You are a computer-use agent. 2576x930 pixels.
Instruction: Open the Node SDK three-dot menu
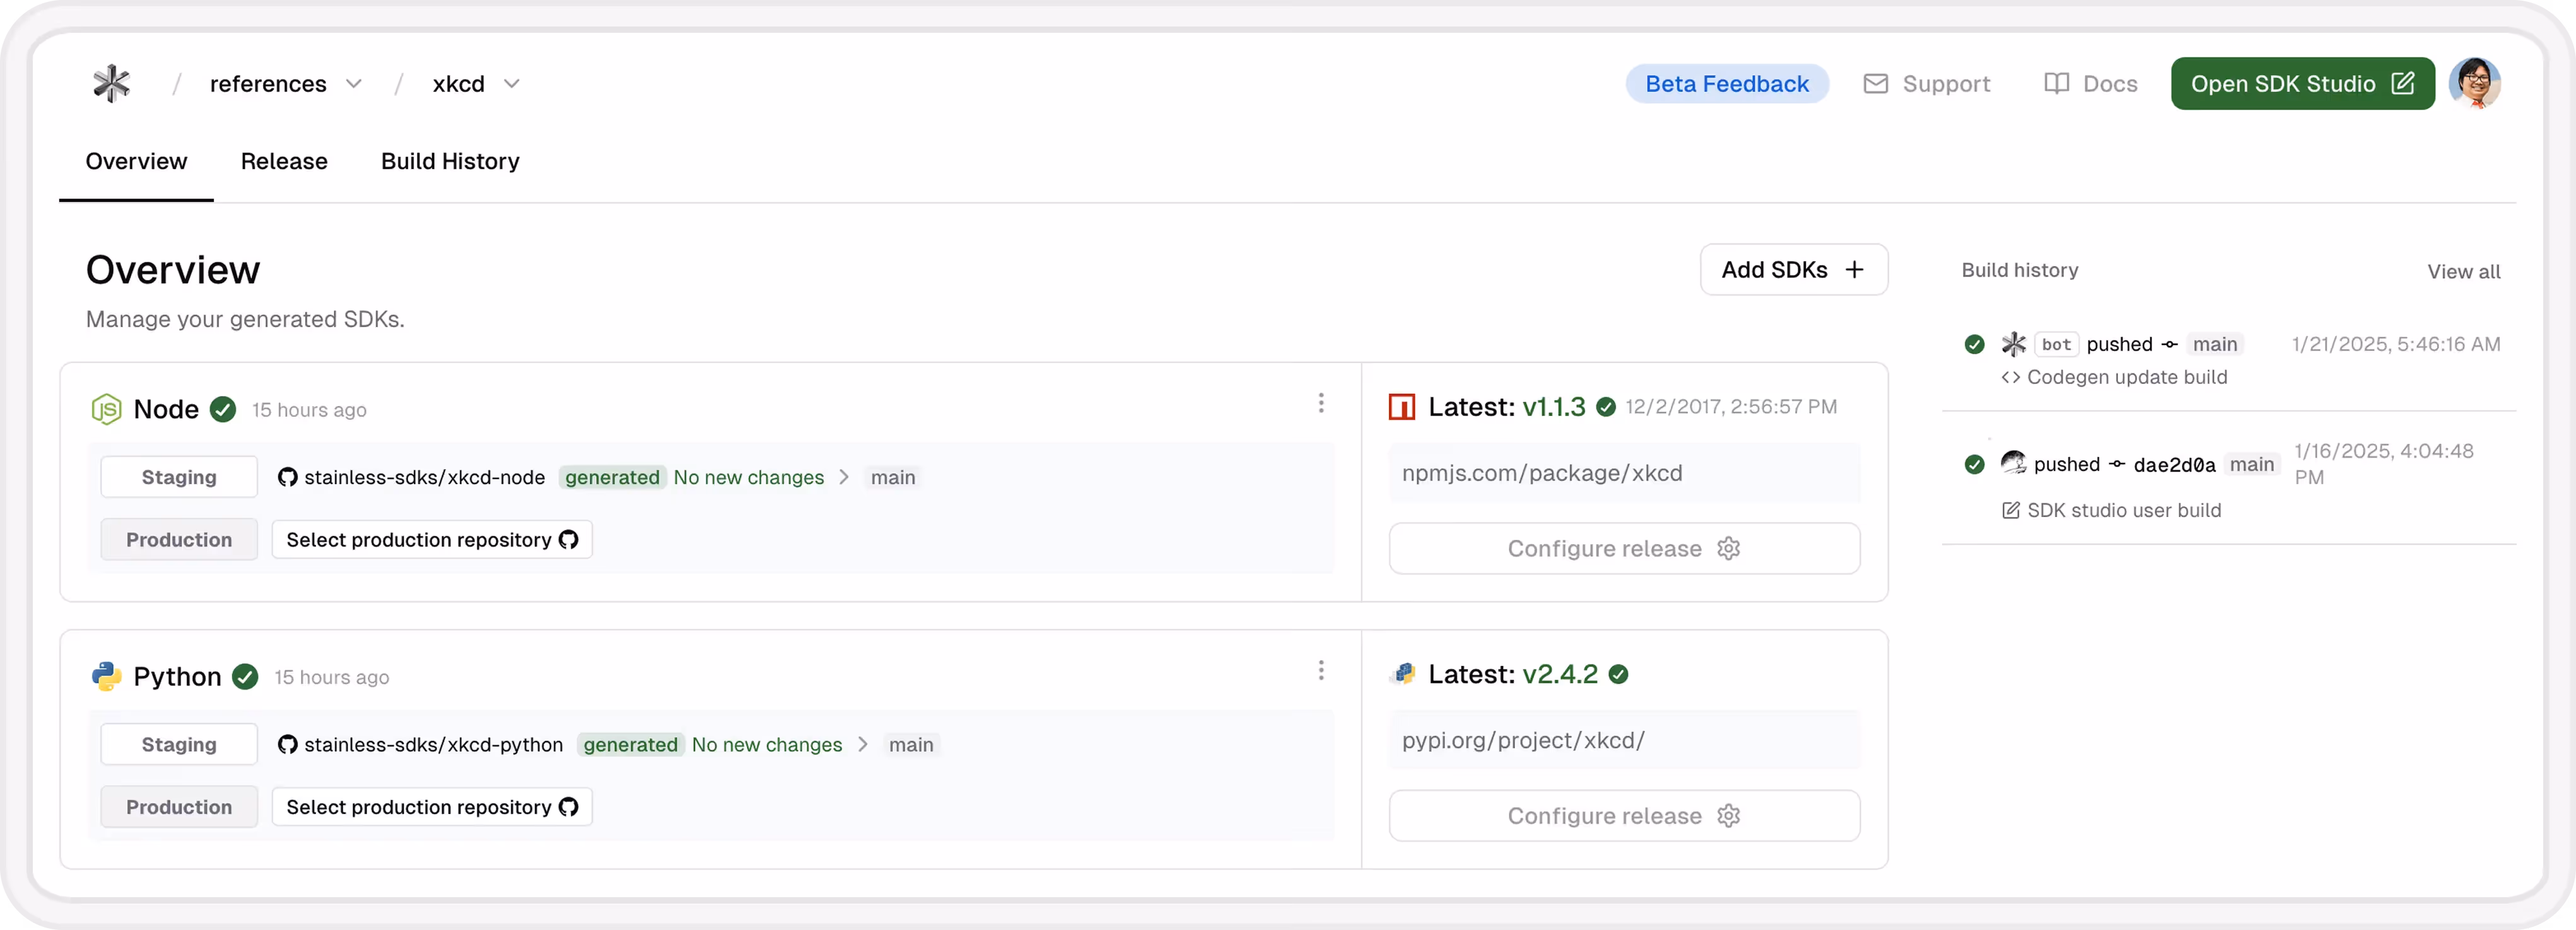click(x=1321, y=403)
